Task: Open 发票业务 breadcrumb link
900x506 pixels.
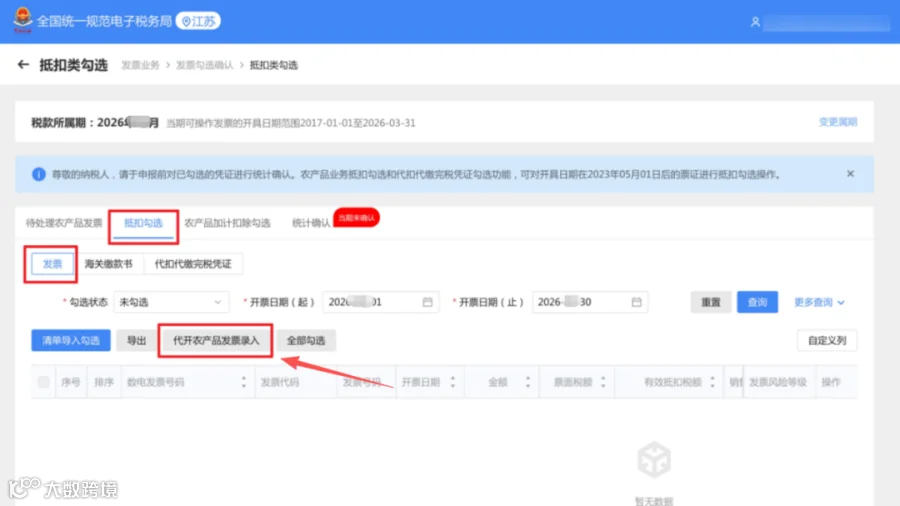Action: tap(140, 65)
